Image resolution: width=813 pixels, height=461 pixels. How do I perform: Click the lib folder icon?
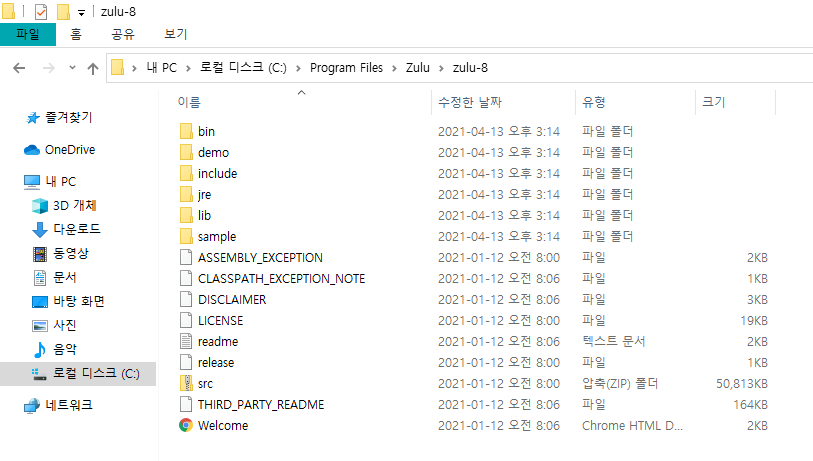[186, 215]
